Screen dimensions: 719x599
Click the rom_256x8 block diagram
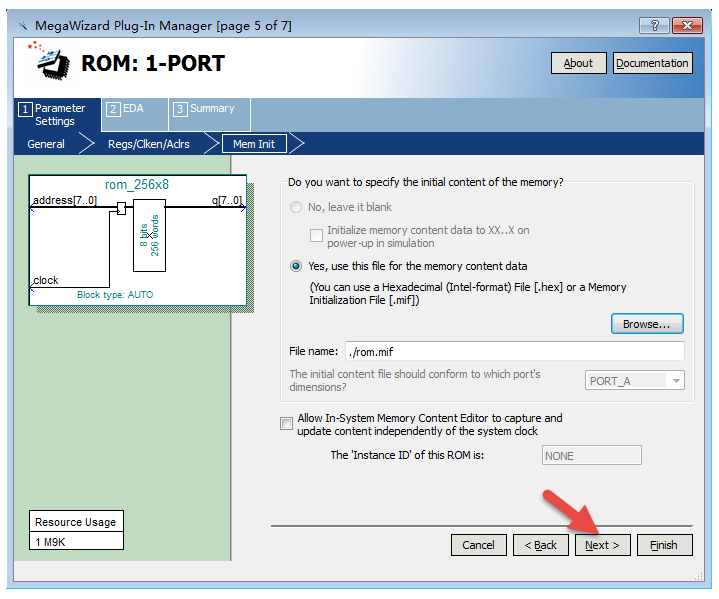[138, 240]
